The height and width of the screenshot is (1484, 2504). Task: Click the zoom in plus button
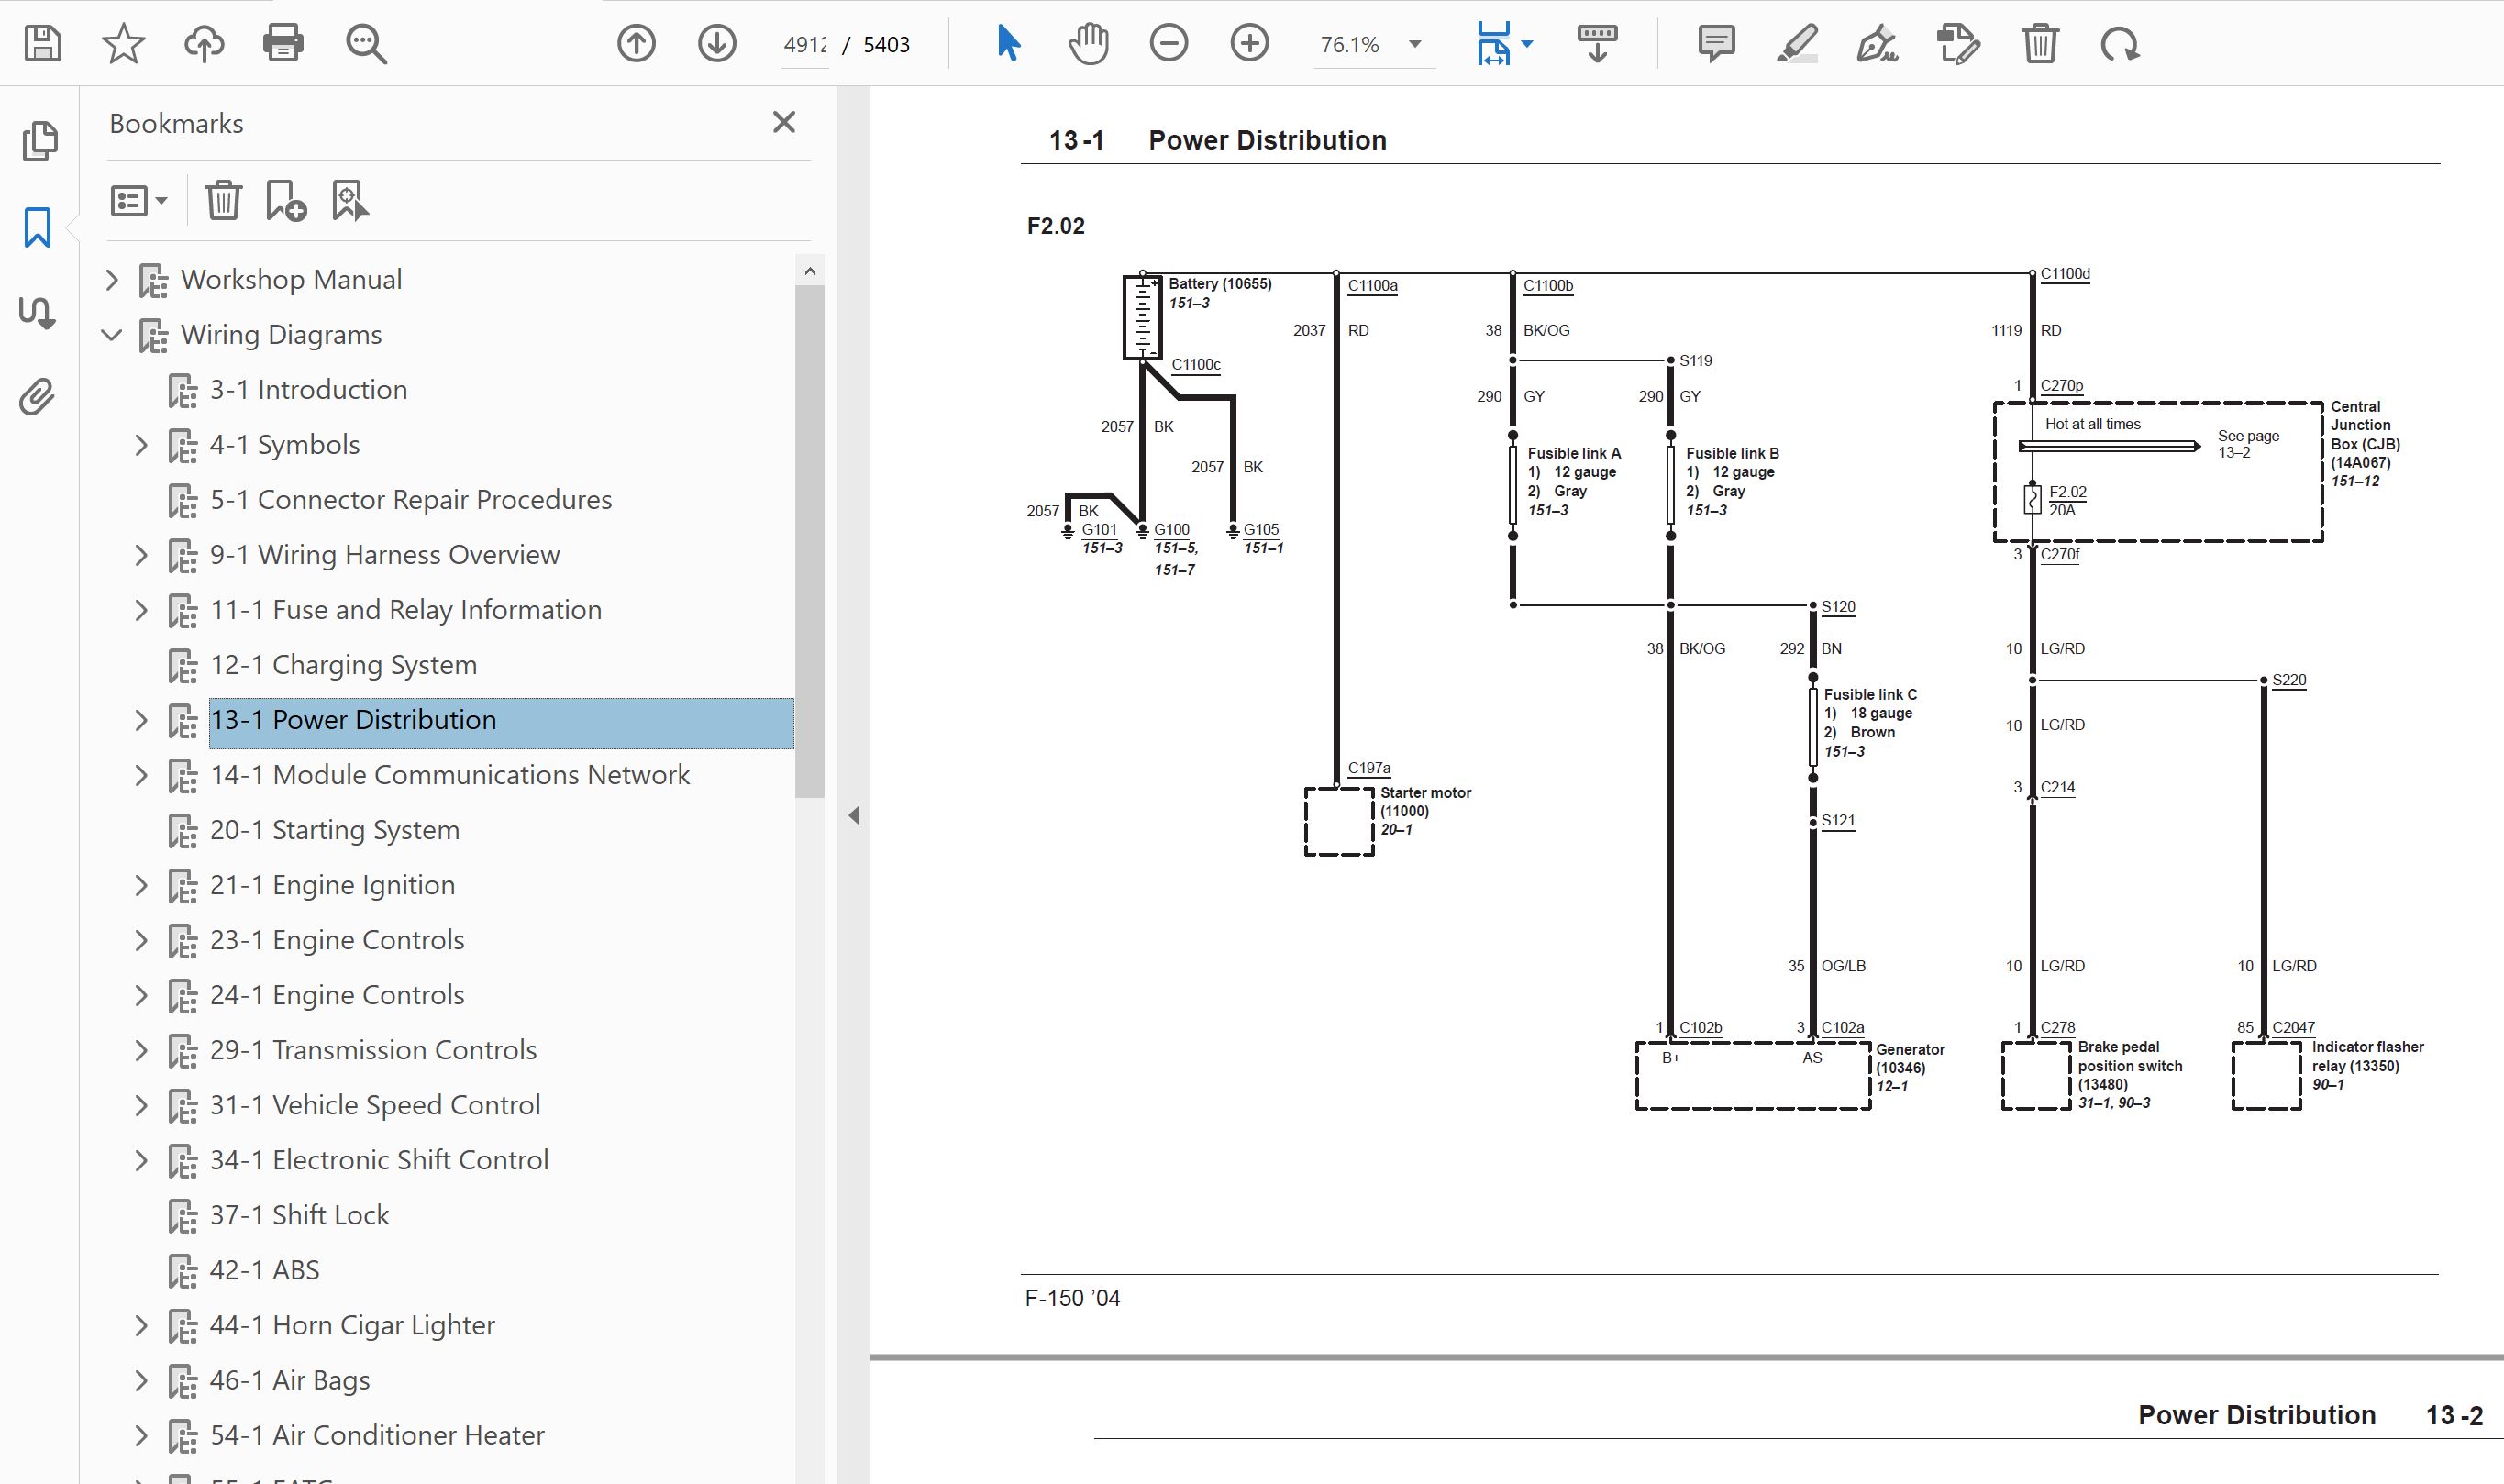click(1249, 44)
